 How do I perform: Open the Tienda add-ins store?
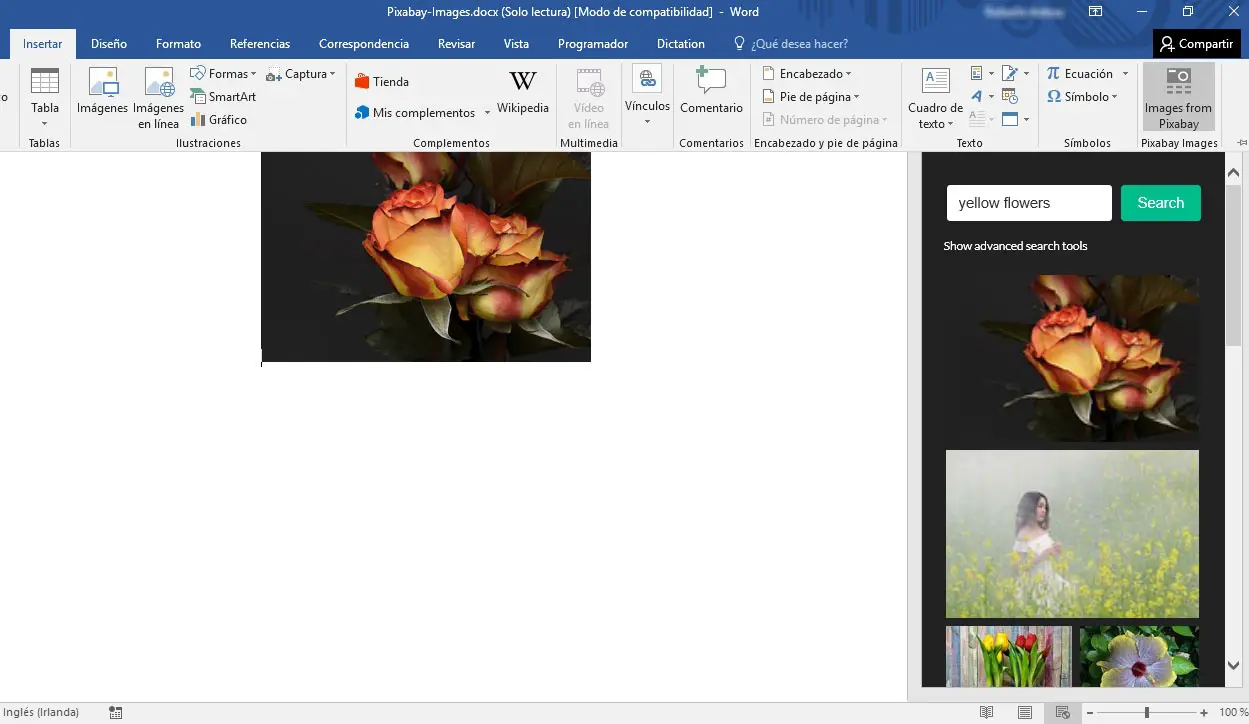382,82
